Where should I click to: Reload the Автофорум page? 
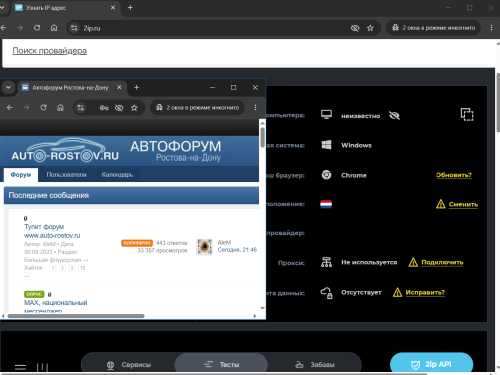coord(43,107)
